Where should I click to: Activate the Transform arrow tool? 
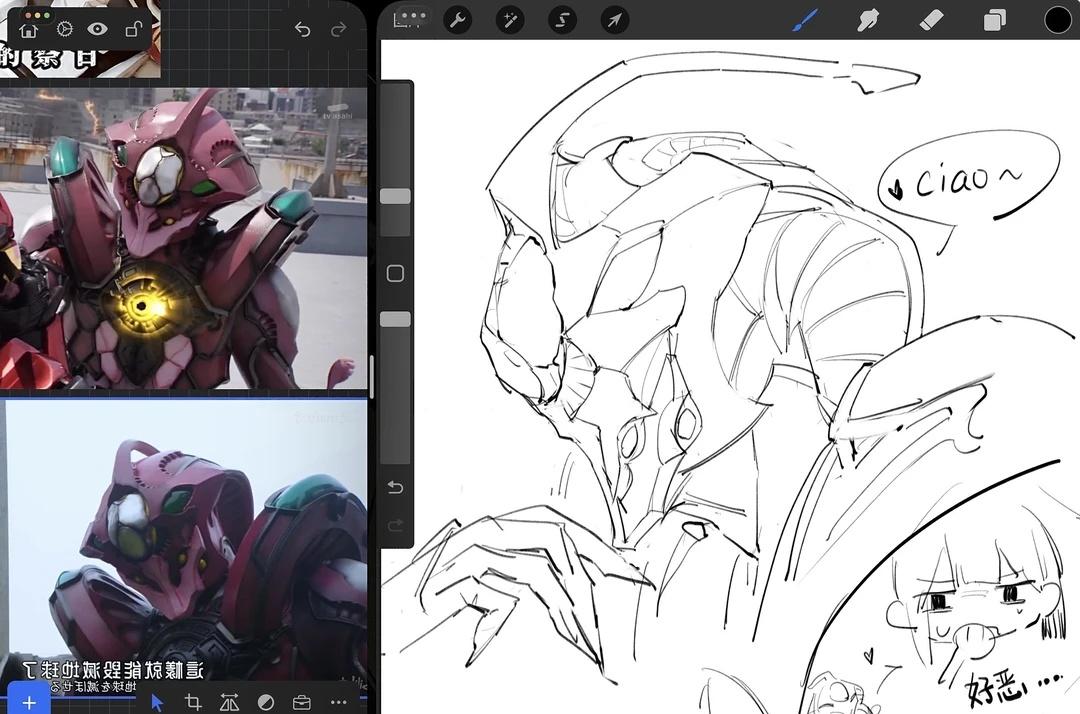(615, 20)
